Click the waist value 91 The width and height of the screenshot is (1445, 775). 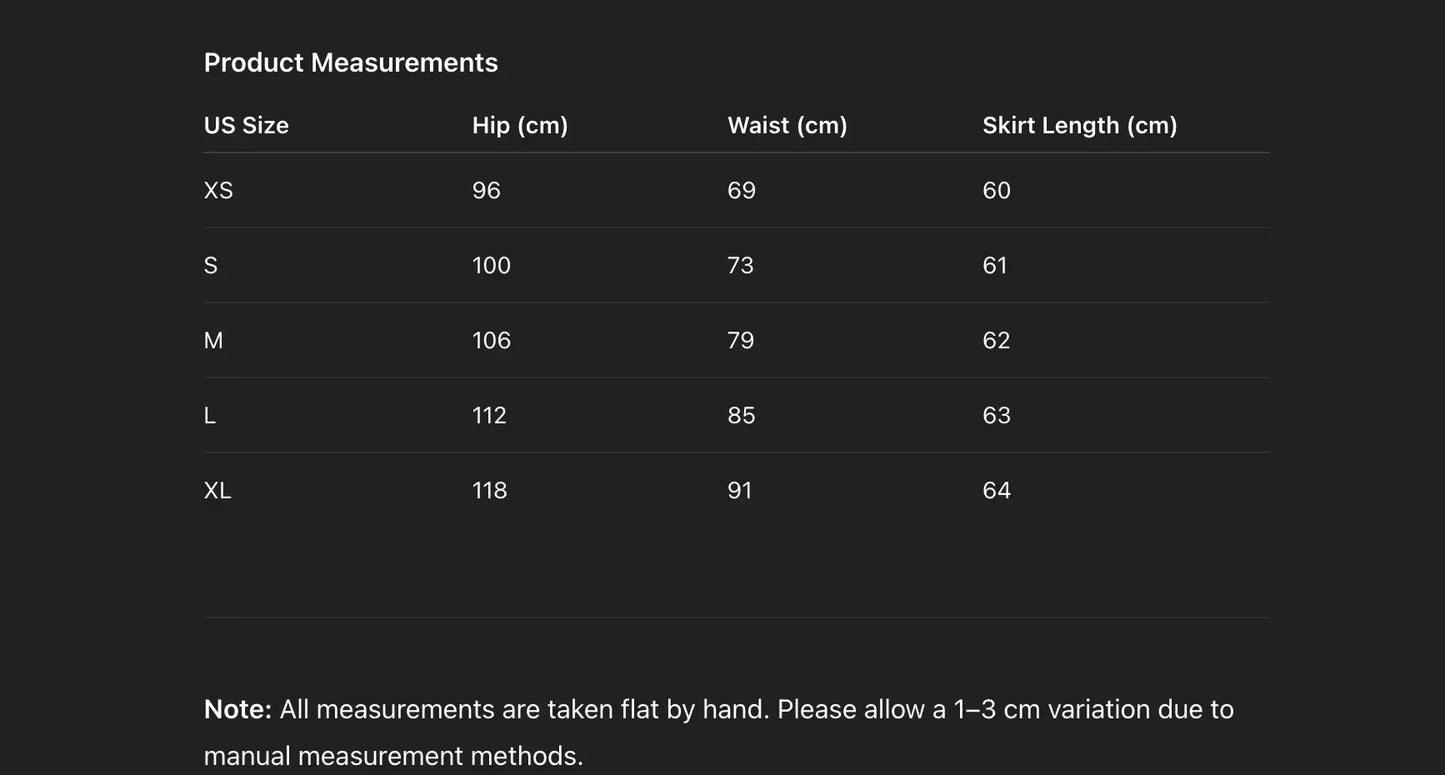click(739, 490)
